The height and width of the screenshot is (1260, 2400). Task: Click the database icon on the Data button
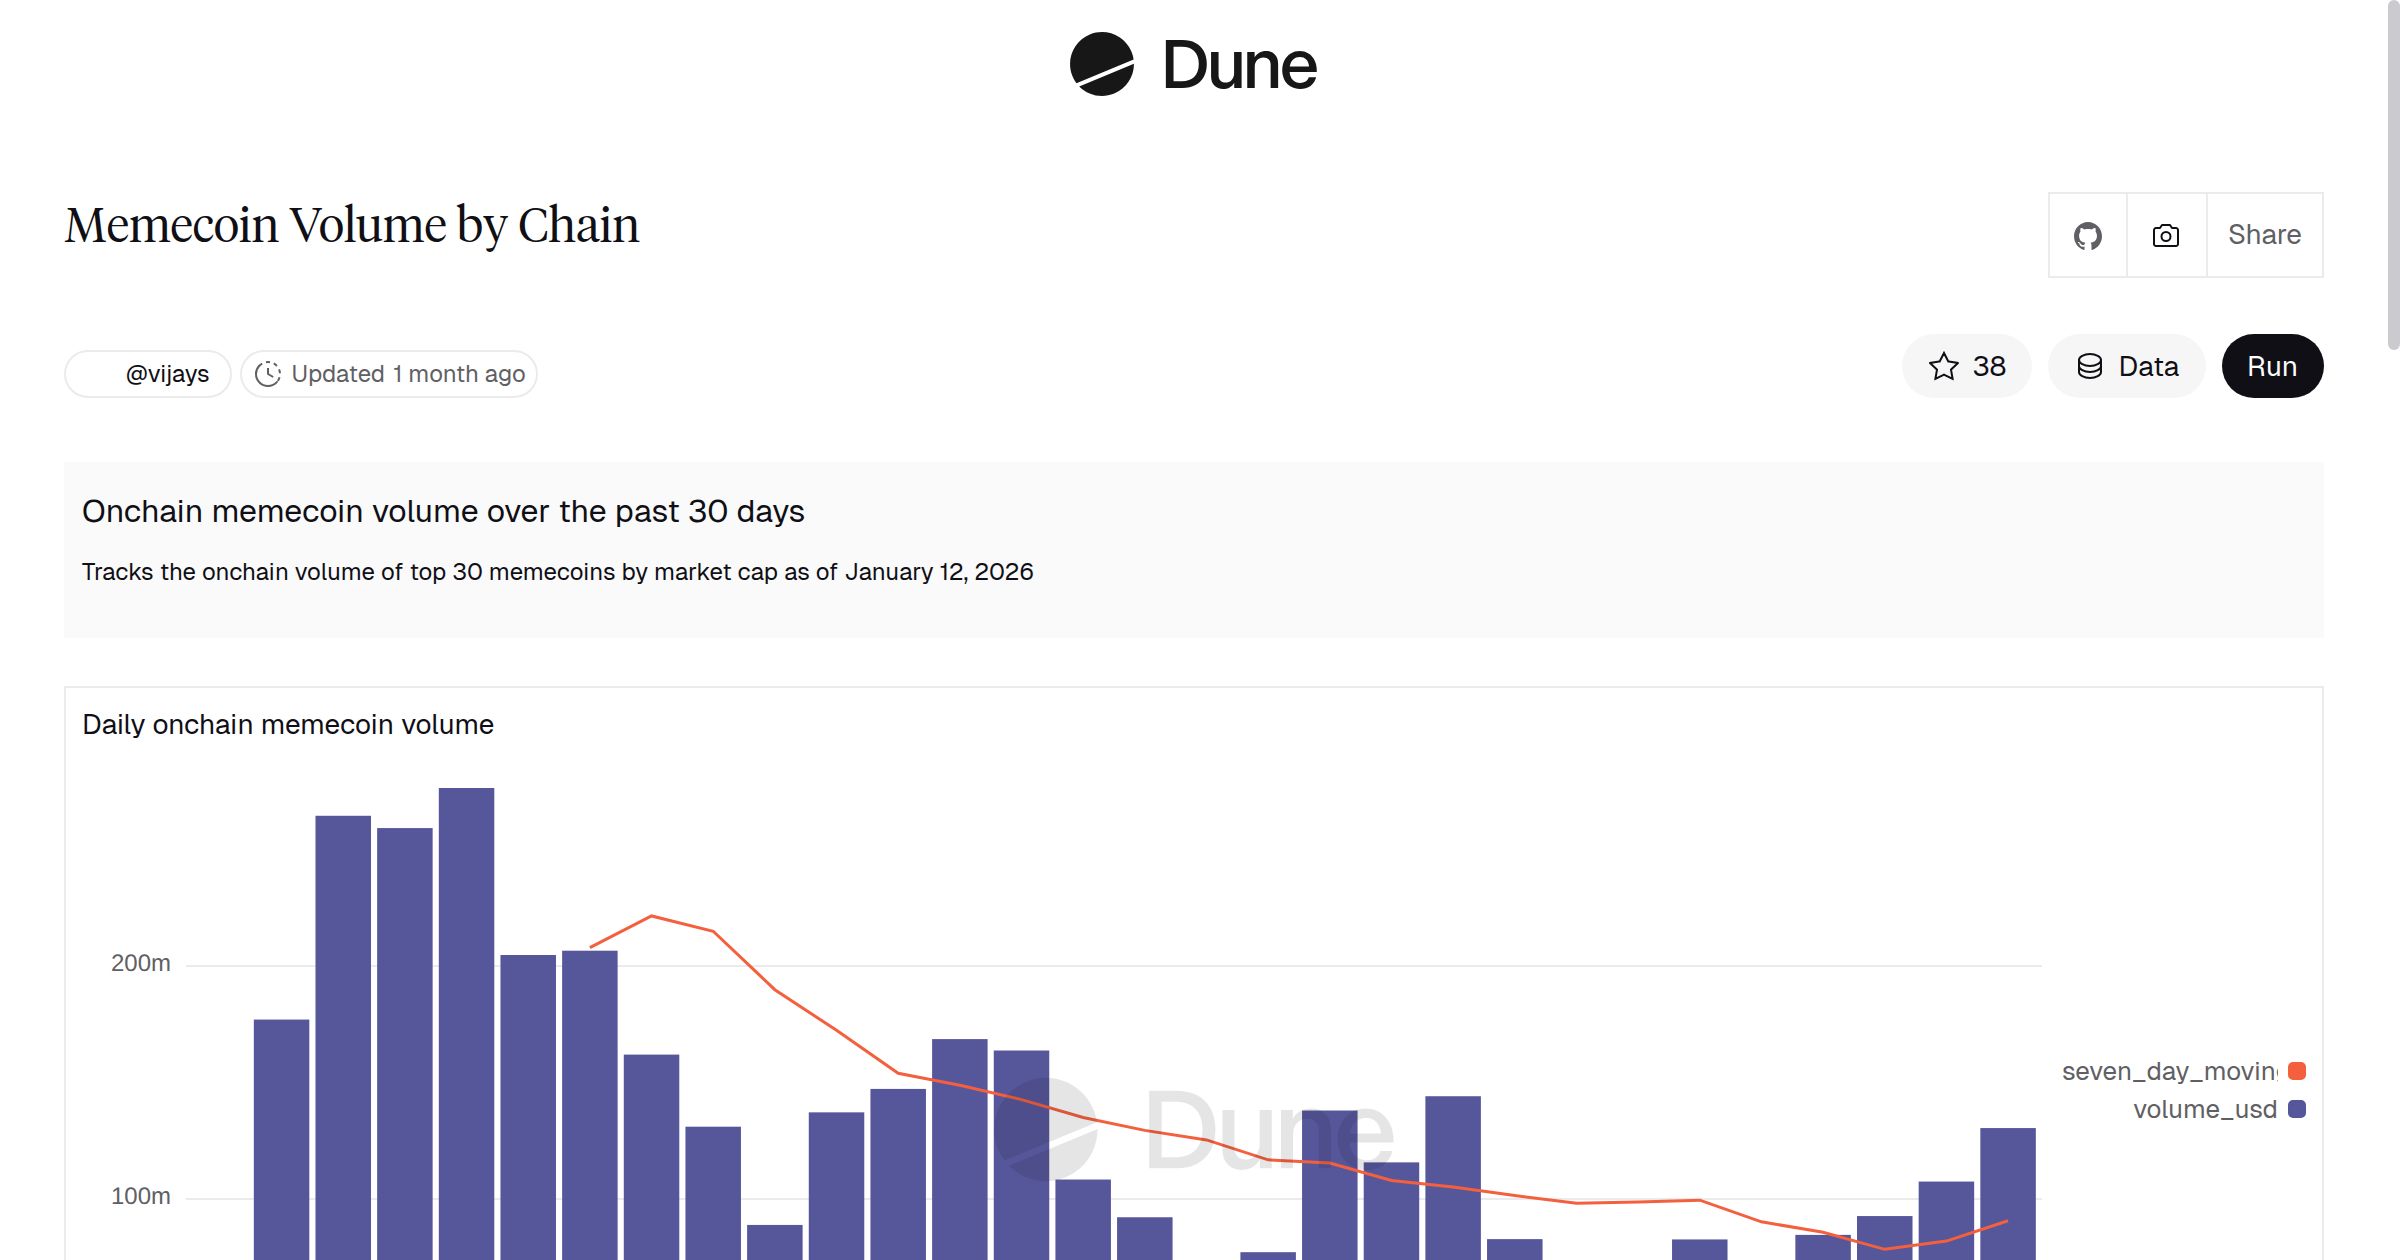point(2092,366)
